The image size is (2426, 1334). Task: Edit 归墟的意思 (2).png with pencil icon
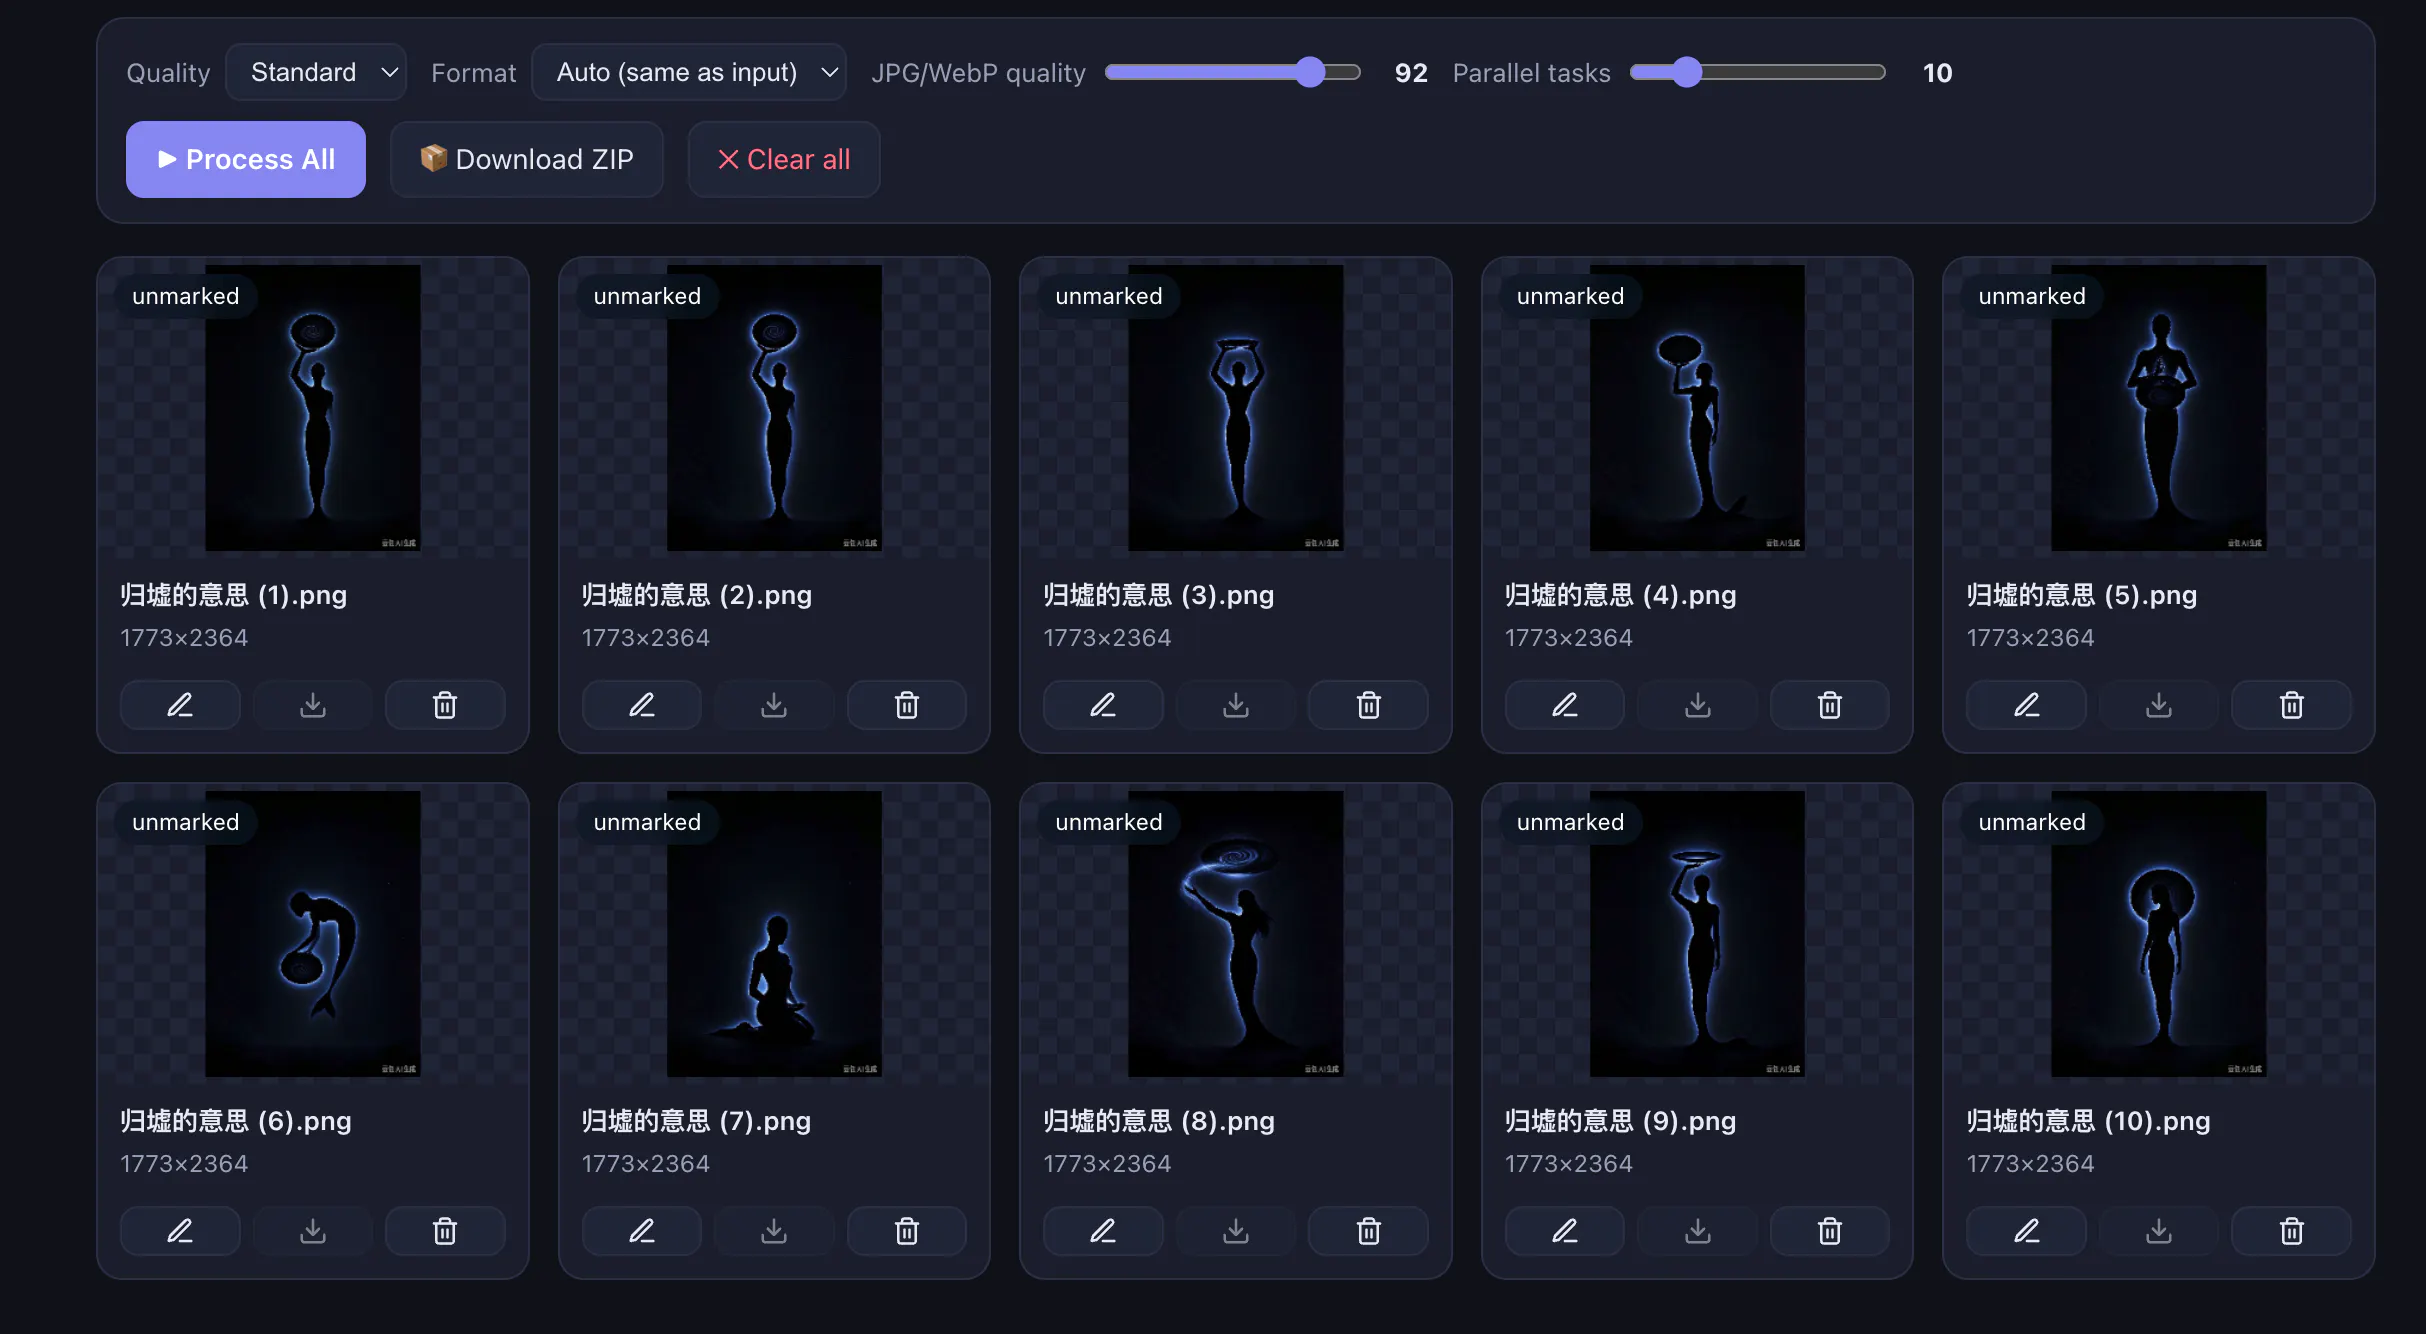coord(642,705)
